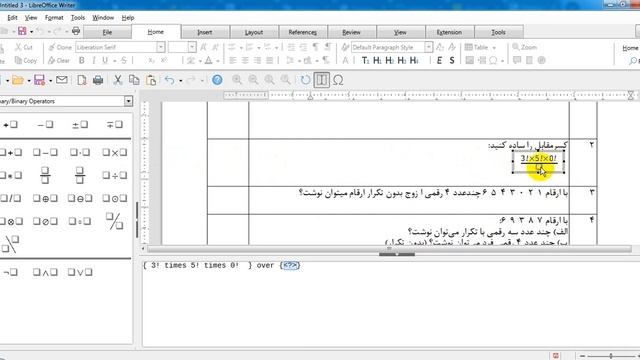This screenshot has height=360, width=640.
Task: Toggle Strikethrough in the ribbon
Action: [124, 60]
